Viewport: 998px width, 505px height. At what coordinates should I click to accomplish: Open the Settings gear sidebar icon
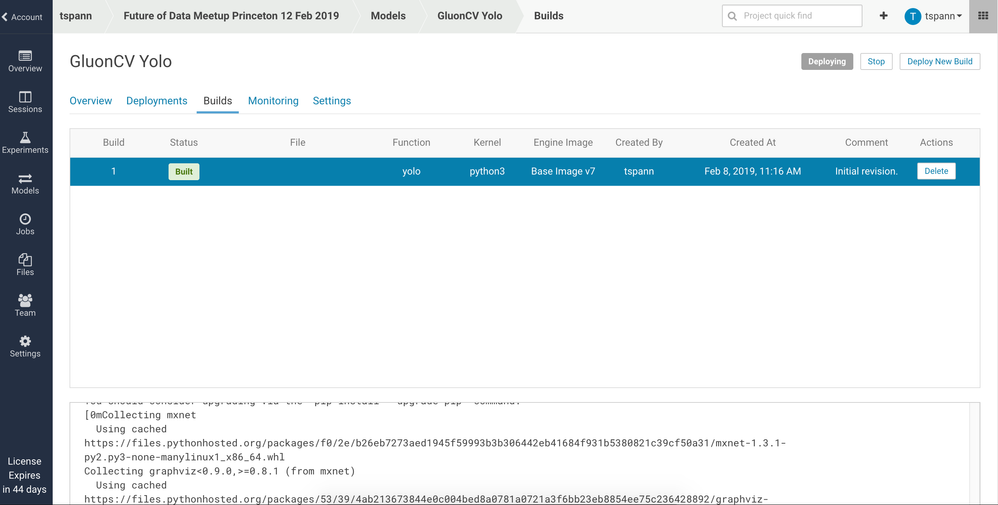(x=25, y=341)
